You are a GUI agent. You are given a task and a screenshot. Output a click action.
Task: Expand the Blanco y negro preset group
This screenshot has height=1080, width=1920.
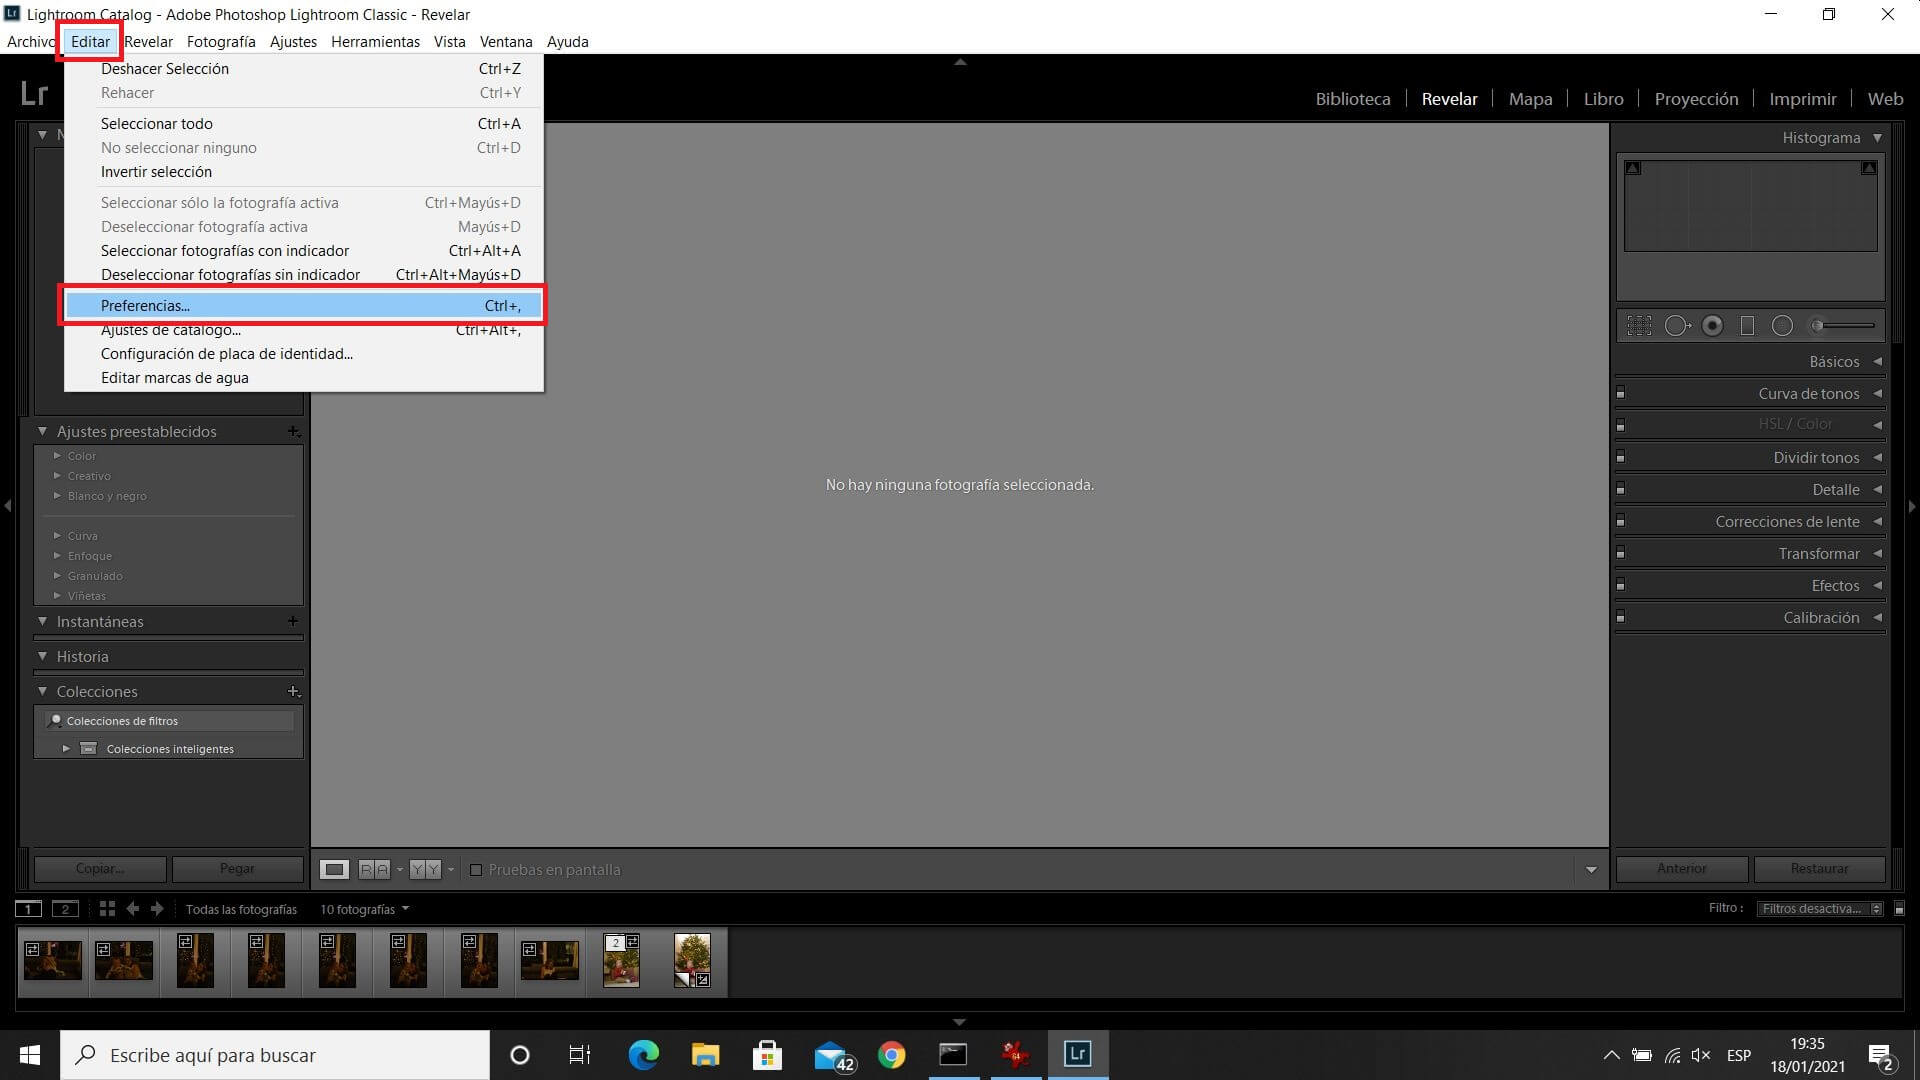(x=57, y=496)
